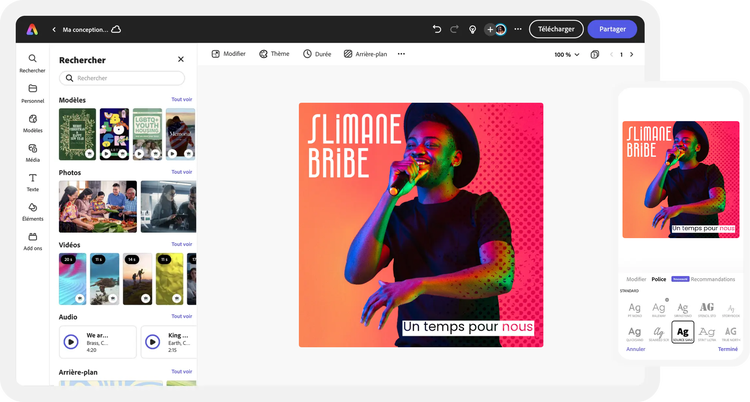
Task: Select the sea turtle video thumbnail
Action: pos(105,279)
